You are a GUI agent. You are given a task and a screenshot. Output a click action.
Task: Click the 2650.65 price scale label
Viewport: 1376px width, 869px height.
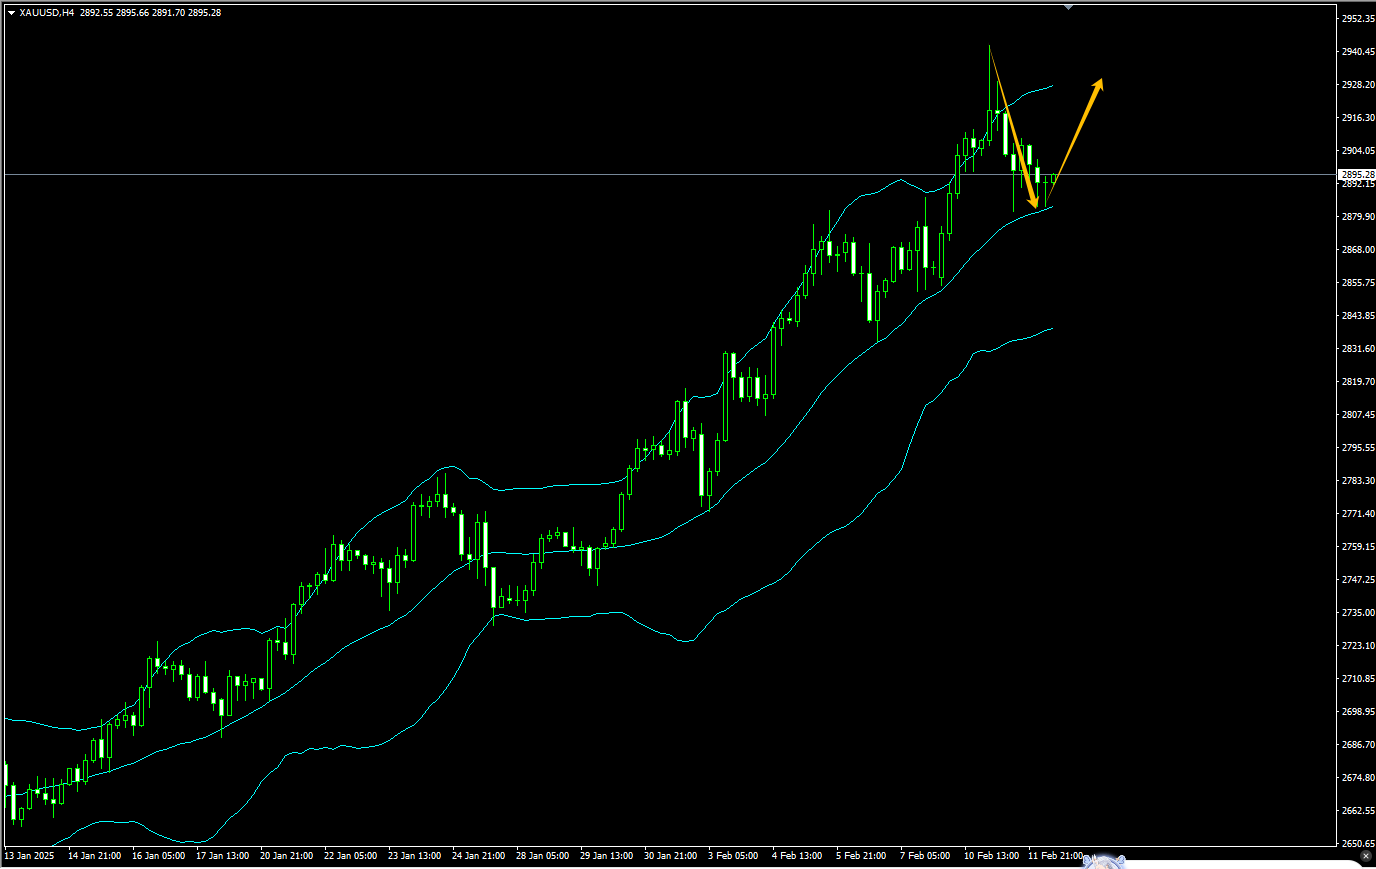[1357, 844]
